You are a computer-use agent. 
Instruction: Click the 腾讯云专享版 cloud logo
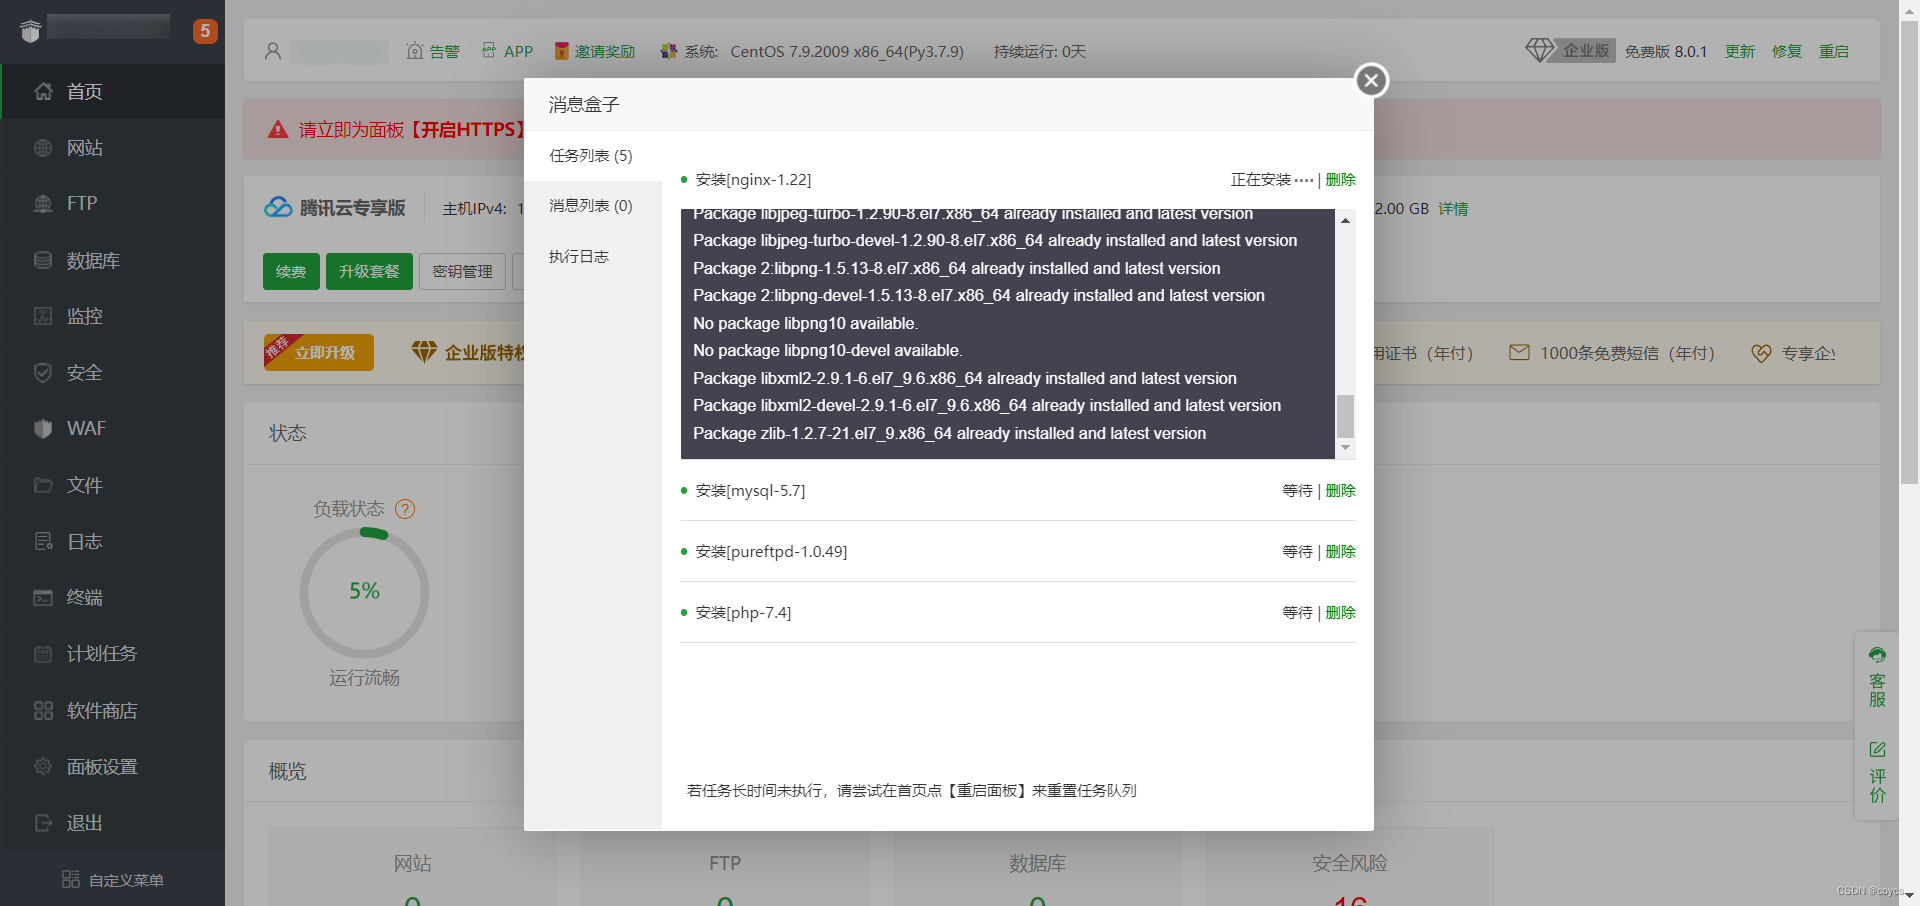pyautogui.click(x=278, y=207)
